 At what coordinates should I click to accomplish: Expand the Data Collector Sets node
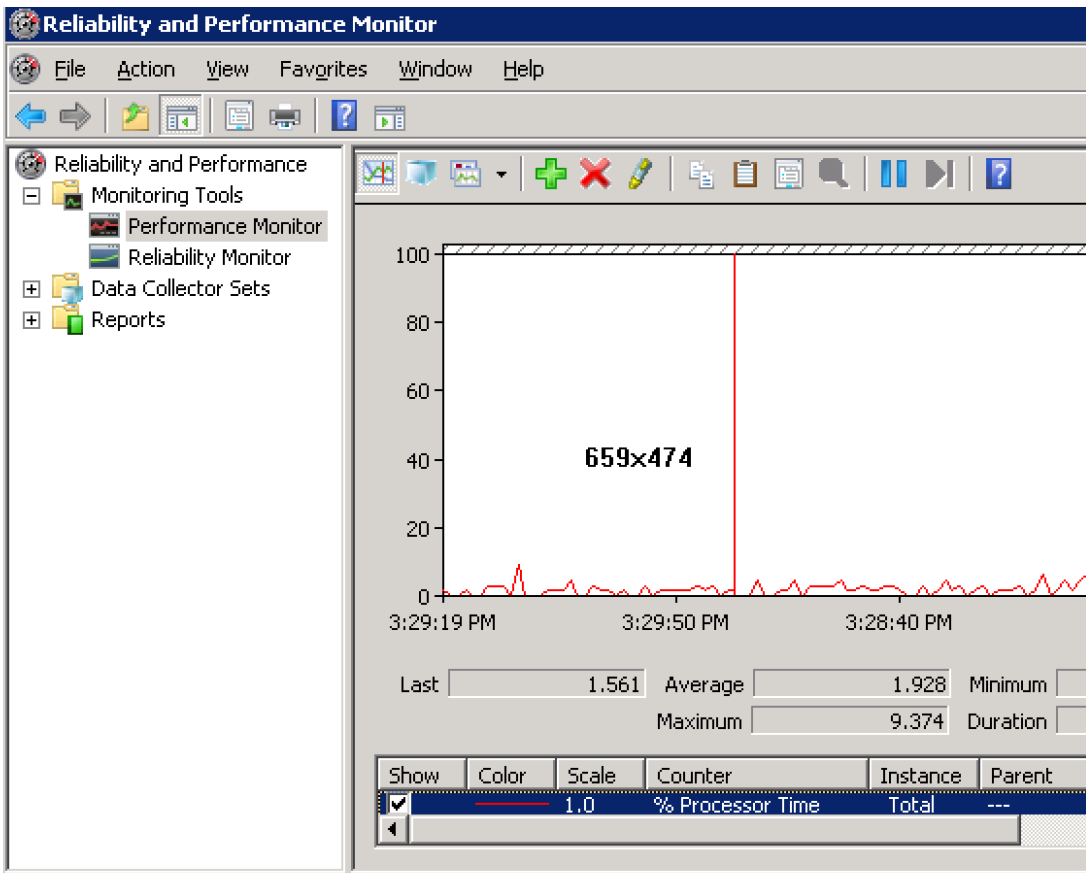(x=32, y=289)
